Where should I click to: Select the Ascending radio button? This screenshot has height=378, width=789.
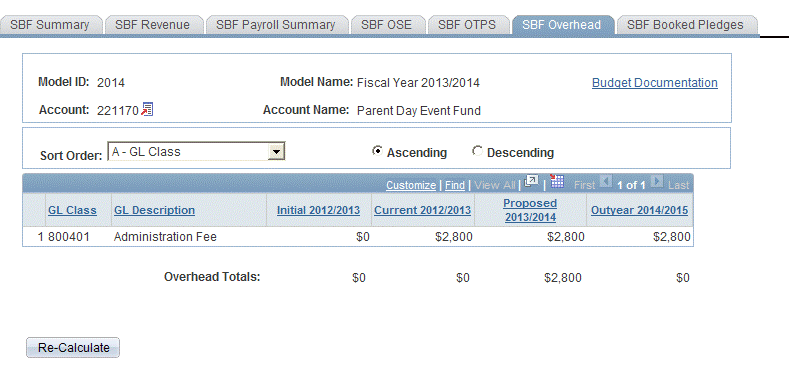376,151
